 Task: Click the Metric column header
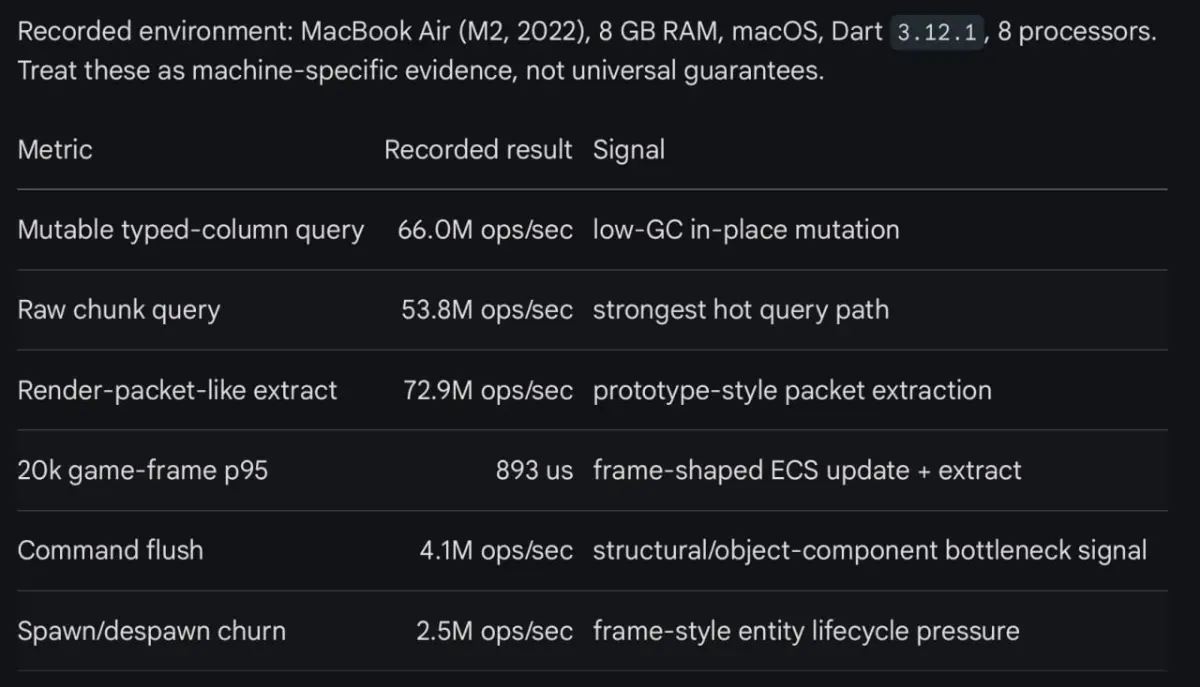pyautogui.click(x=55, y=150)
